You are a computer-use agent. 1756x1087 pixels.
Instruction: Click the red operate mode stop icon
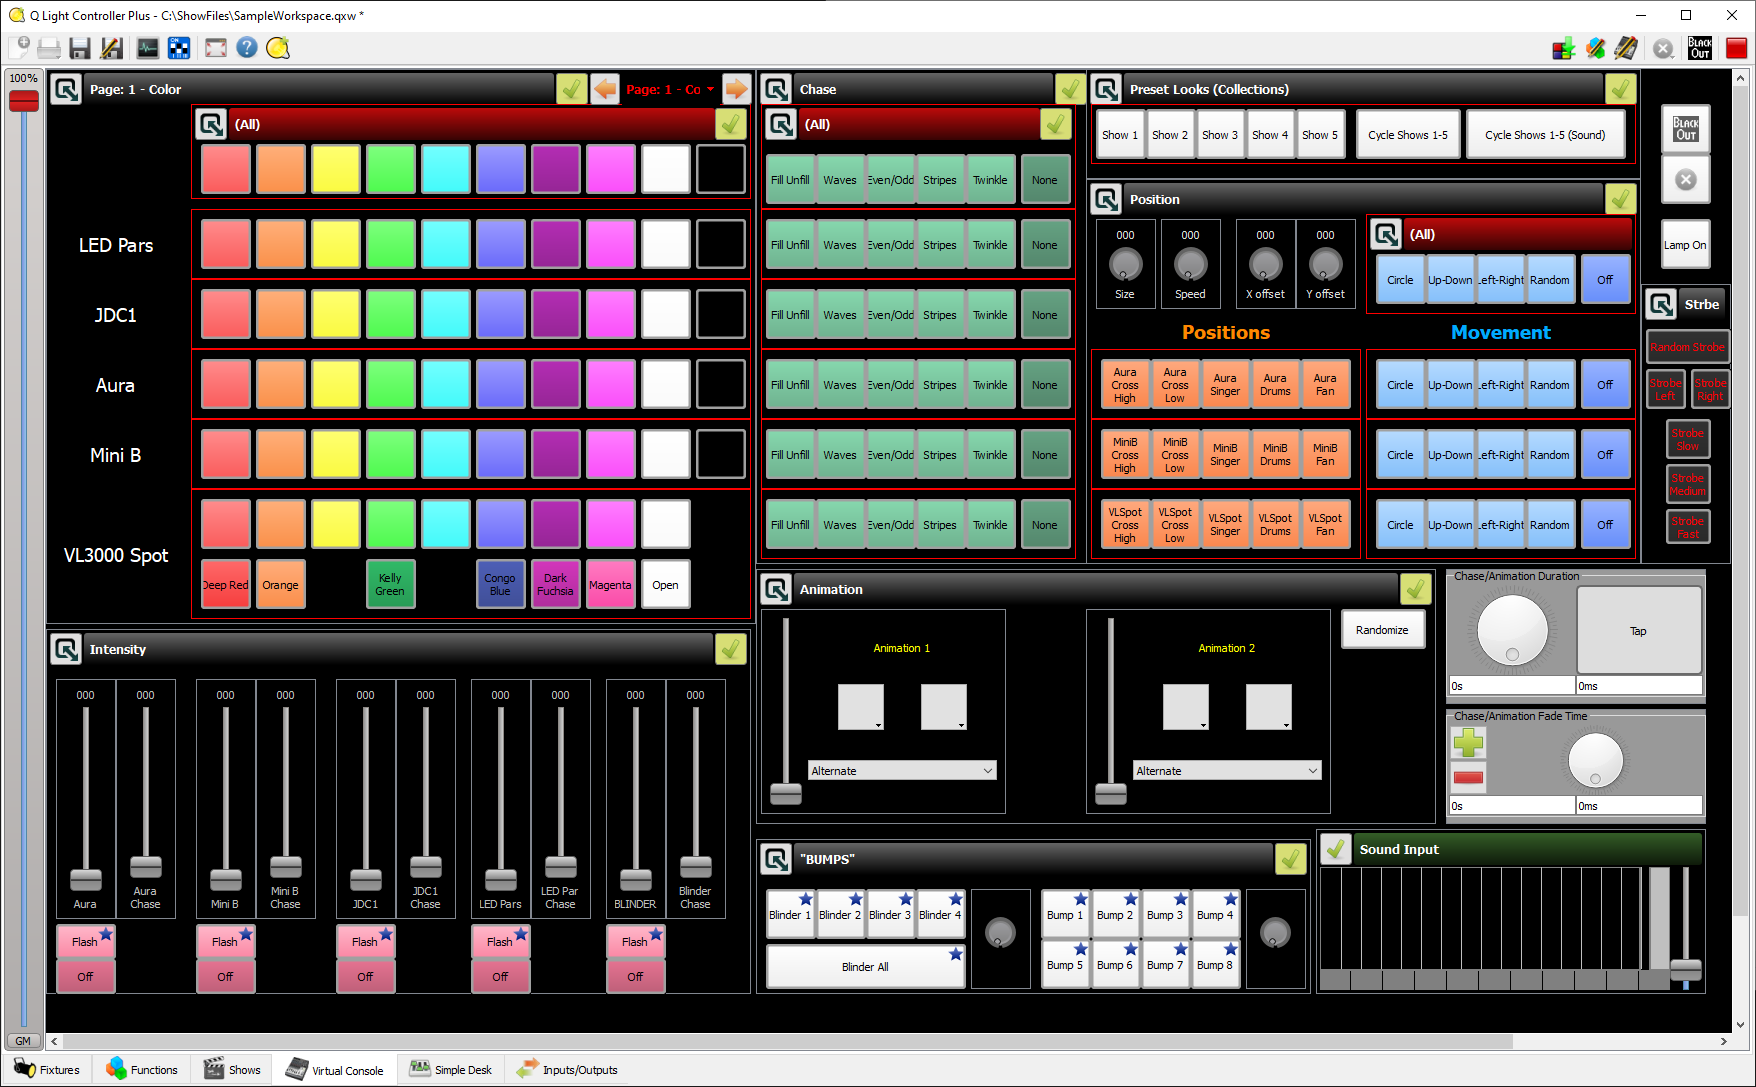click(1736, 48)
